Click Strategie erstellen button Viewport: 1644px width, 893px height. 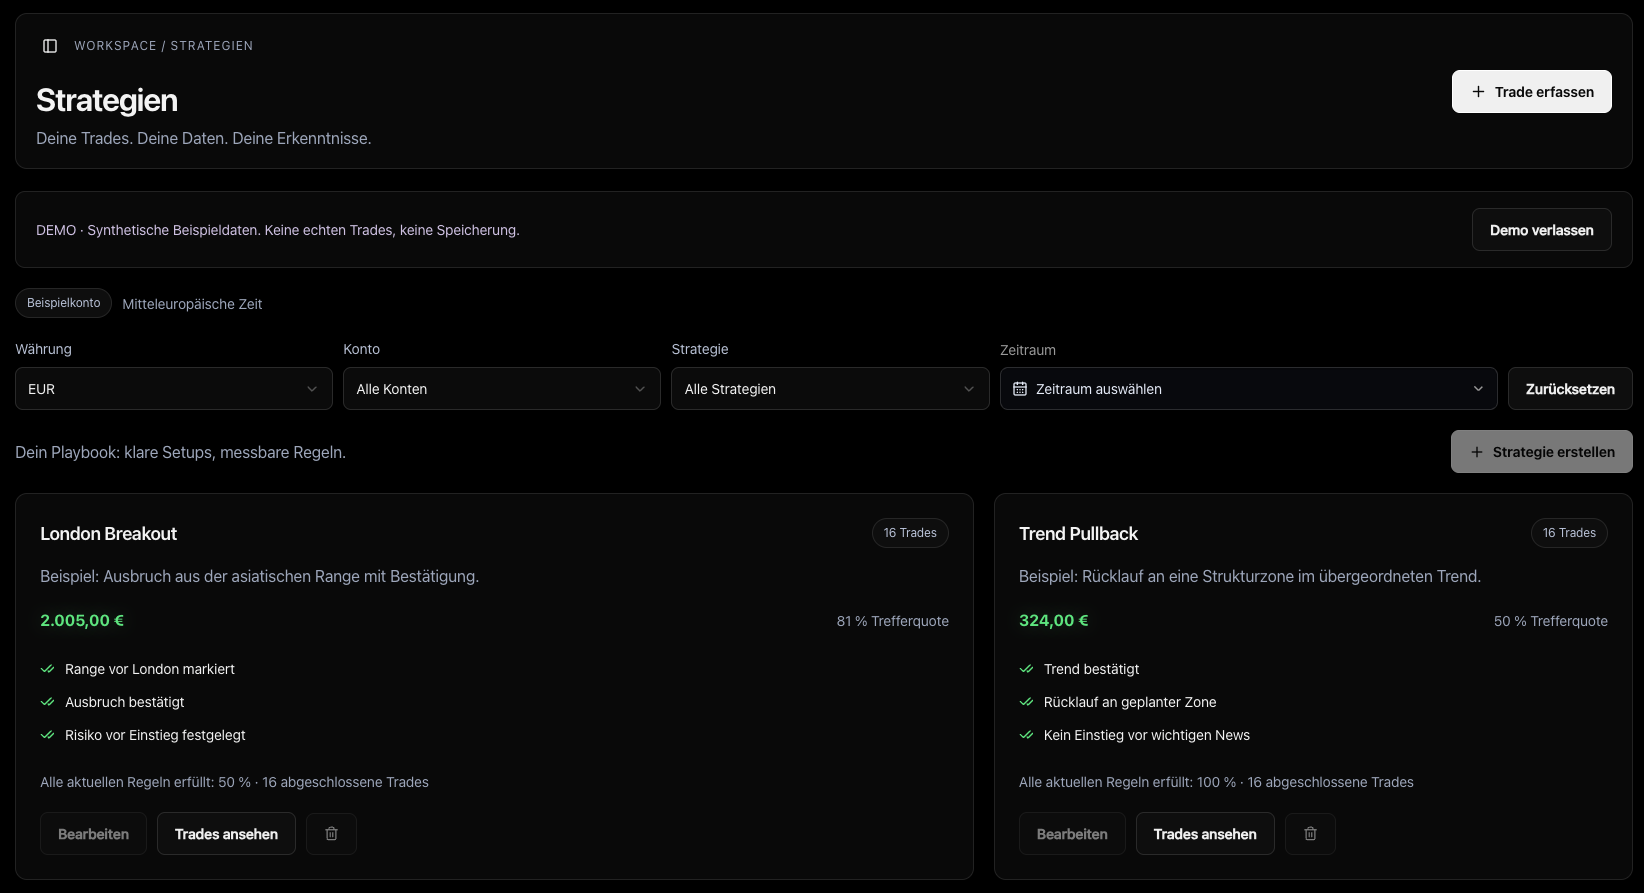coord(1542,452)
